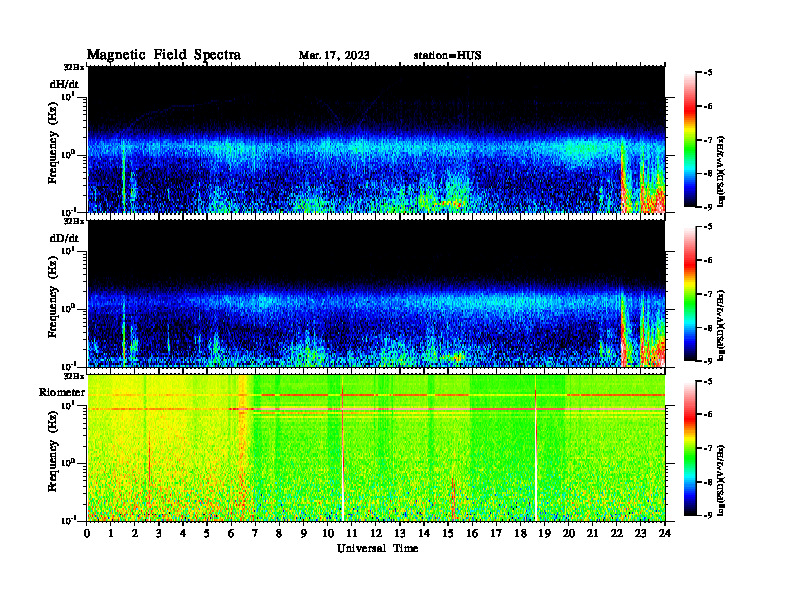Click the "-7" tick on dD/dt color bar
Viewport: 792px width, 612px height.
pos(708,294)
